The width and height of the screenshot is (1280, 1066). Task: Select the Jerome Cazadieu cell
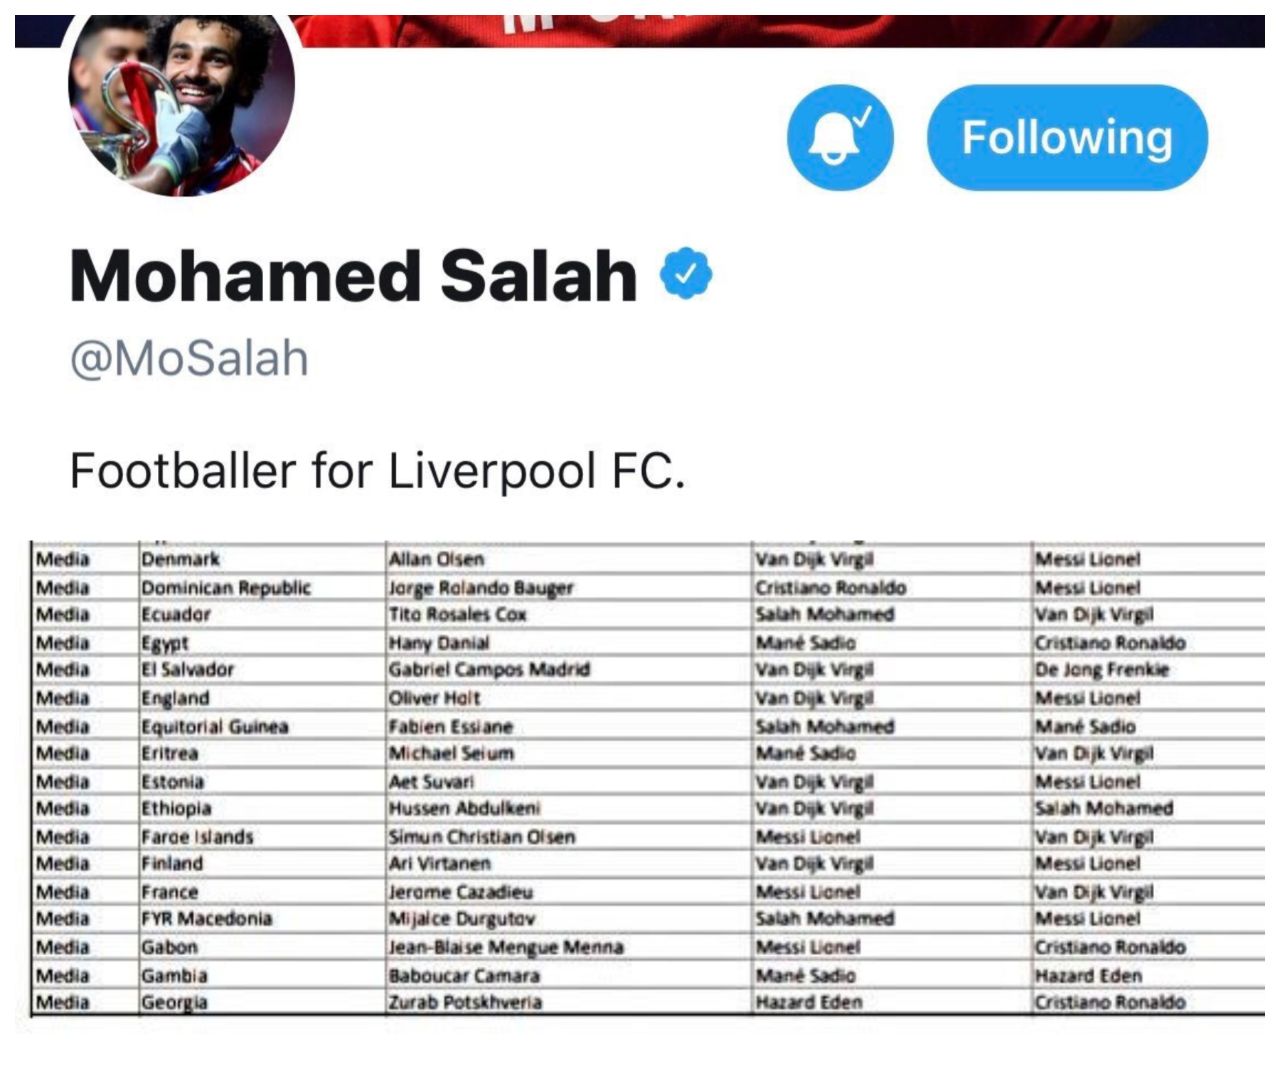[568, 891]
